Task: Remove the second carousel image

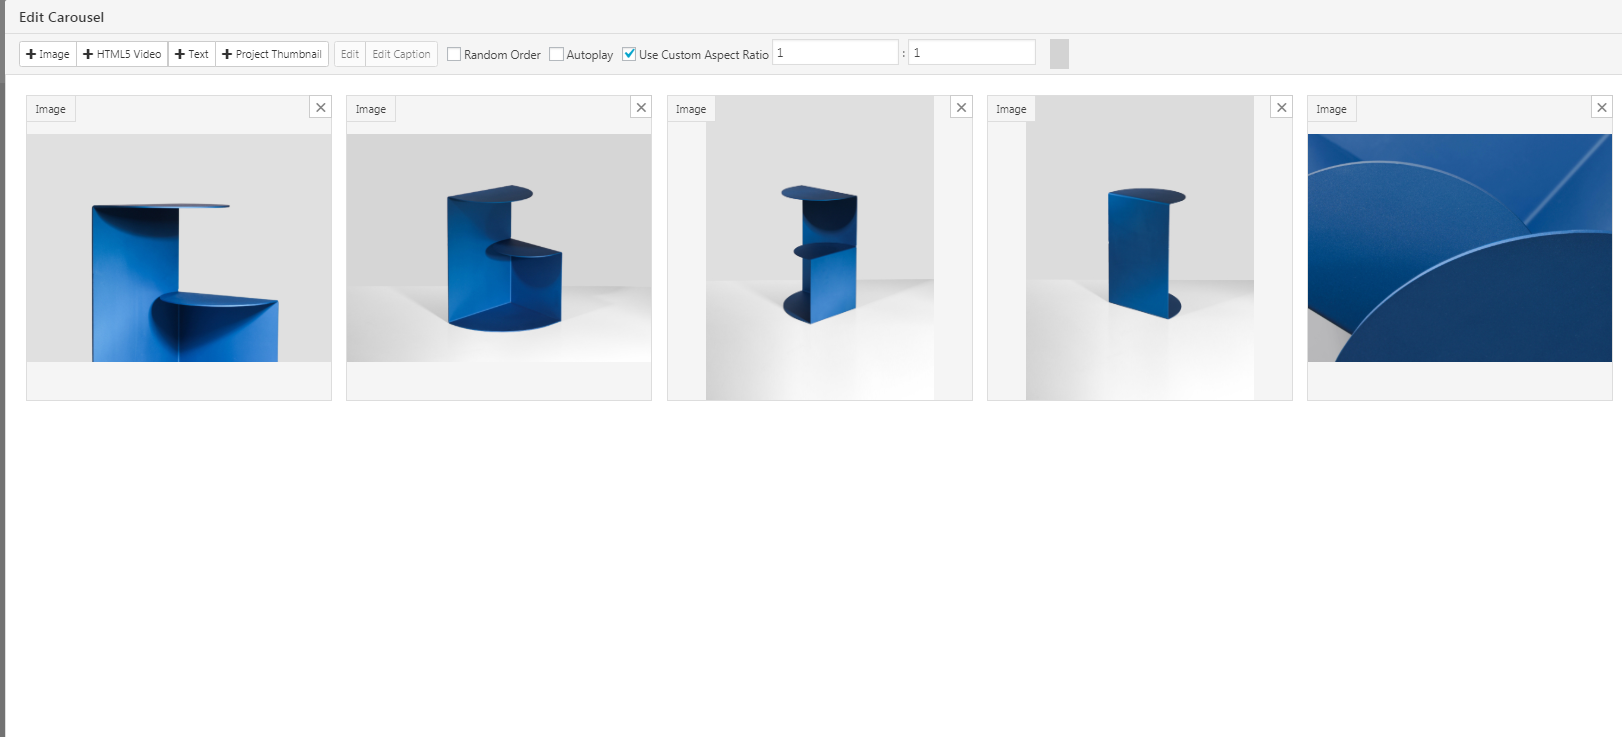Action: (x=641, y=108)
